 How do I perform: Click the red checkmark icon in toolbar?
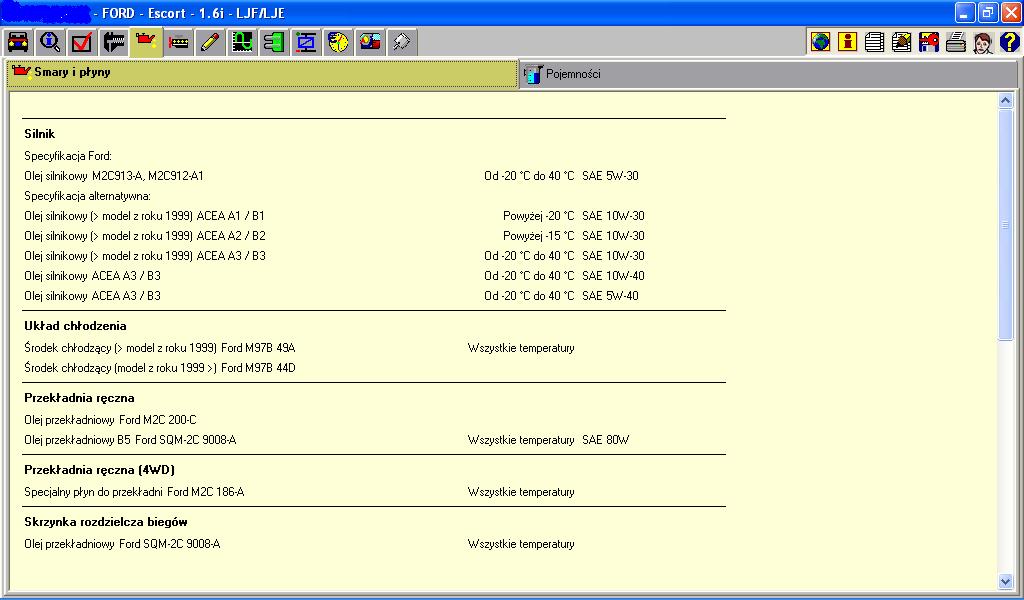(82, 42)
